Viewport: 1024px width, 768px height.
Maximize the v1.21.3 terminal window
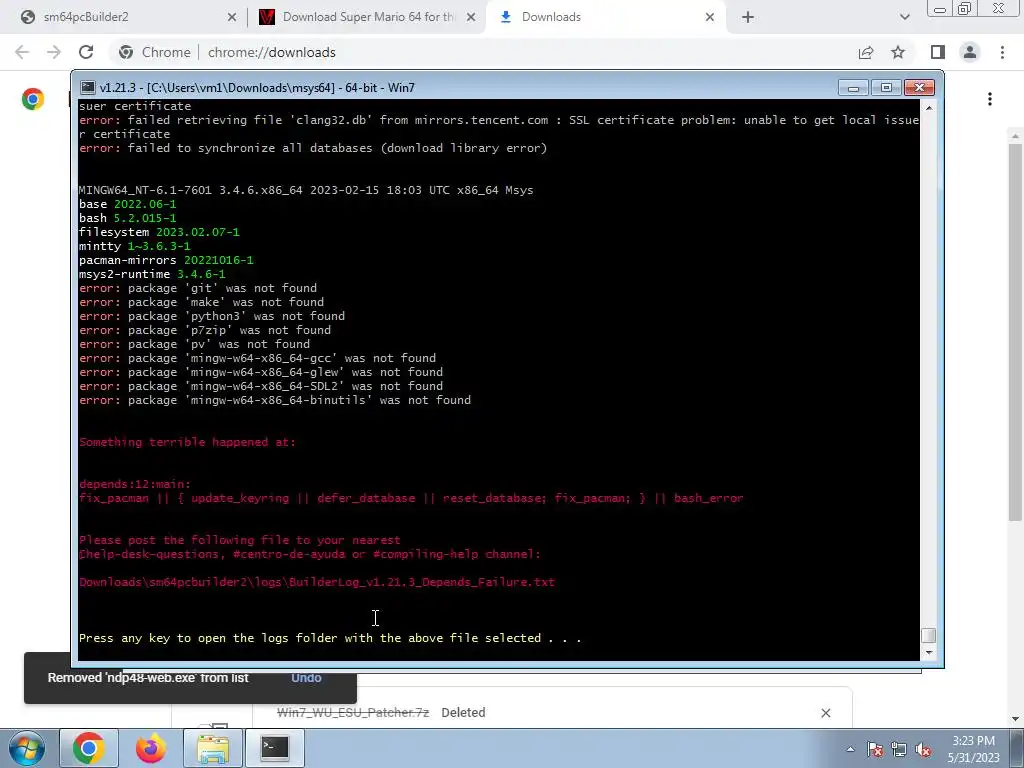886,88
